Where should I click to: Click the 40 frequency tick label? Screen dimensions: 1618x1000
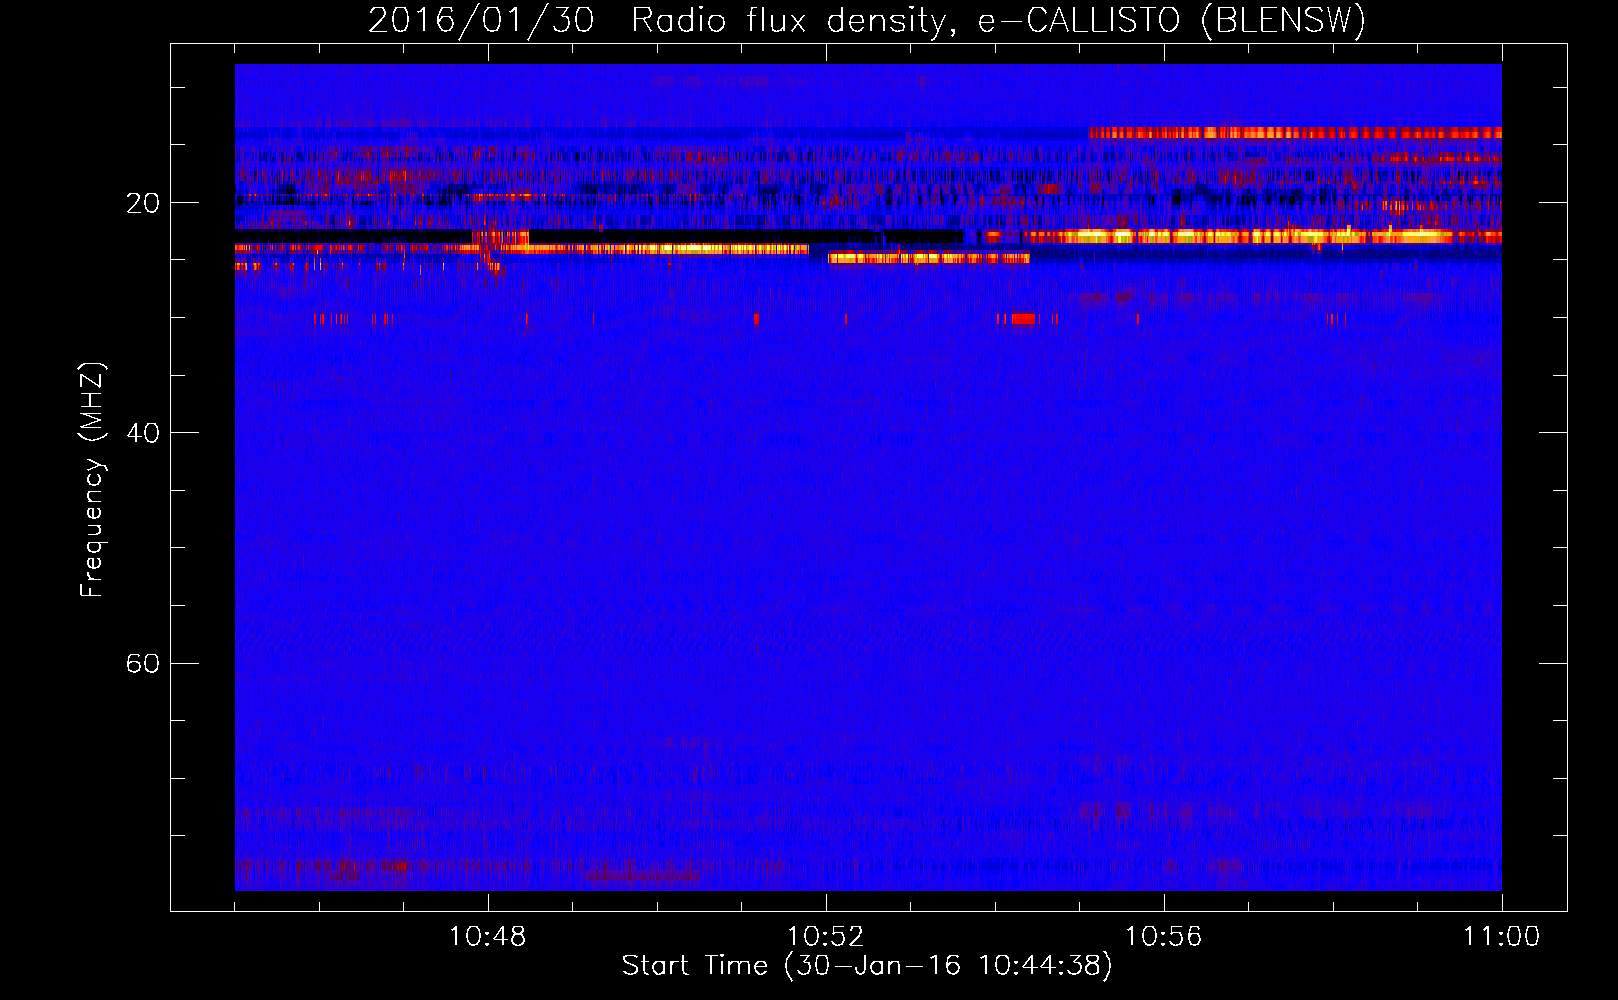(x=142, y=433)
